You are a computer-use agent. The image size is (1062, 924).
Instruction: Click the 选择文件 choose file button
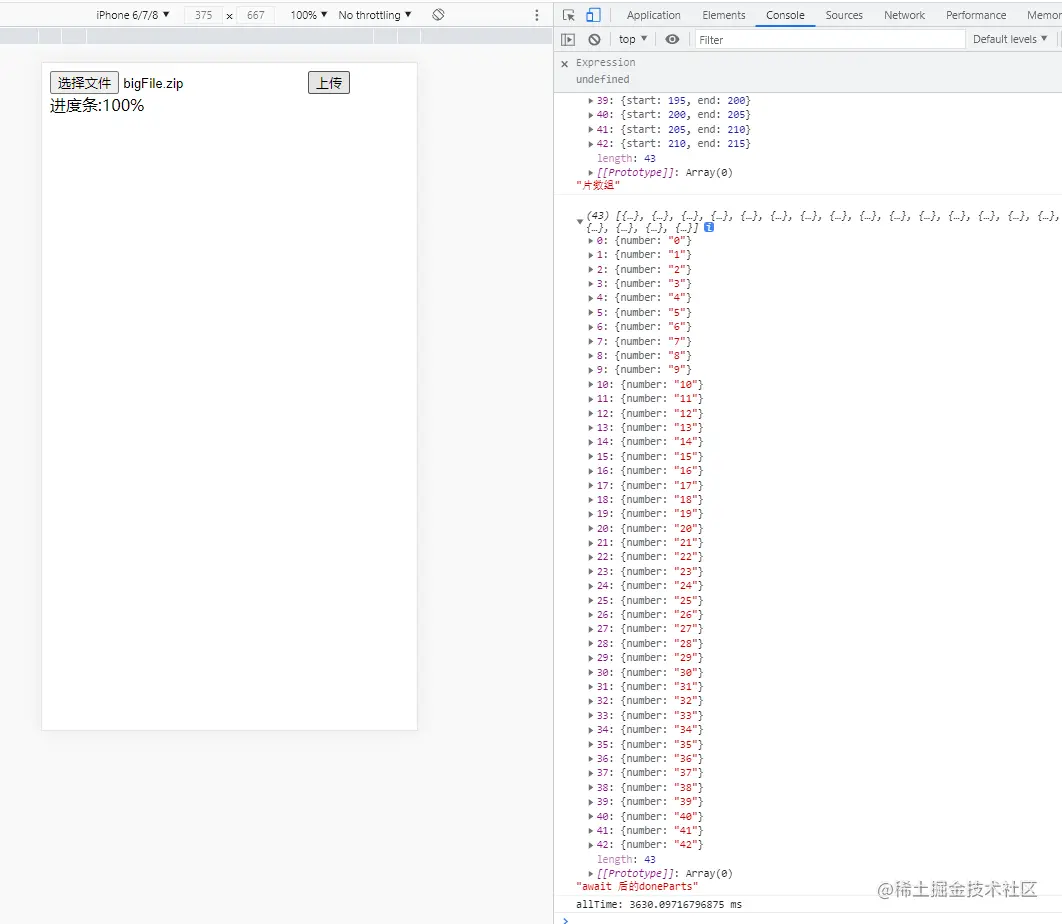pyautogui.click(x=84, y=83)
